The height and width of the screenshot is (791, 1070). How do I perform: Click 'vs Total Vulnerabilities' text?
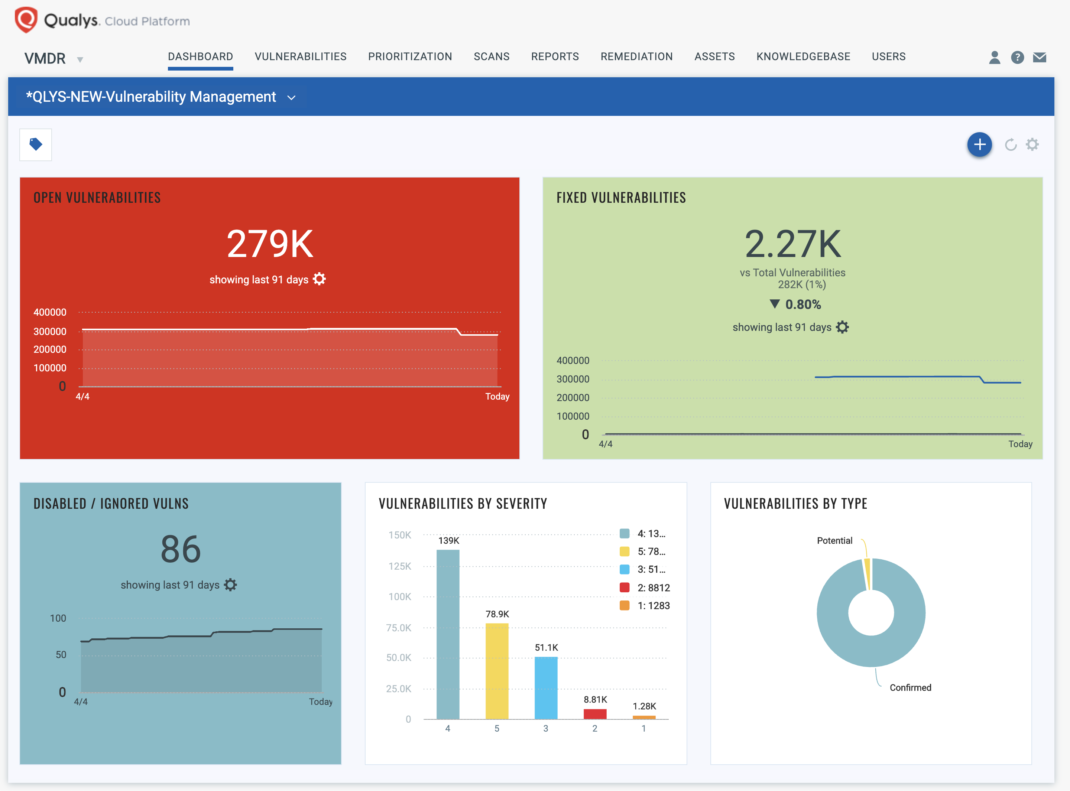(792, 272)
